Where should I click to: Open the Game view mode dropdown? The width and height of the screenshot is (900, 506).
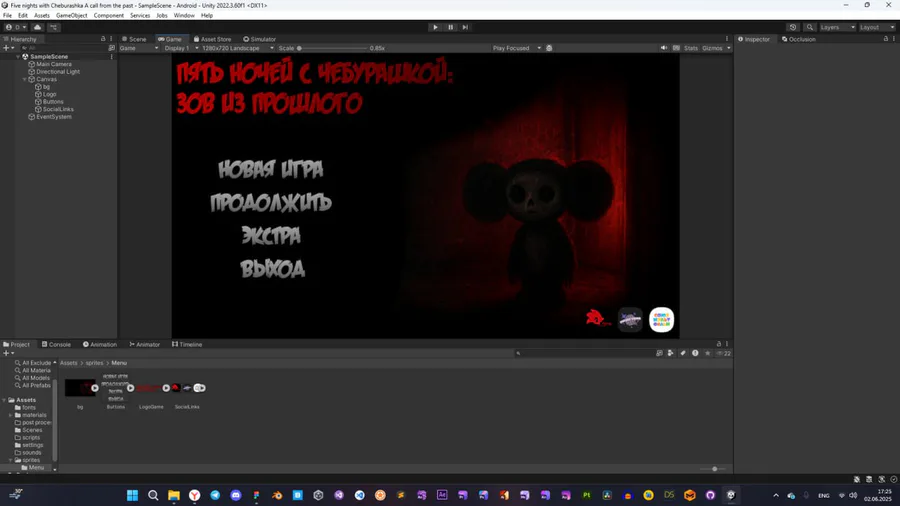(x=139, y=48)
